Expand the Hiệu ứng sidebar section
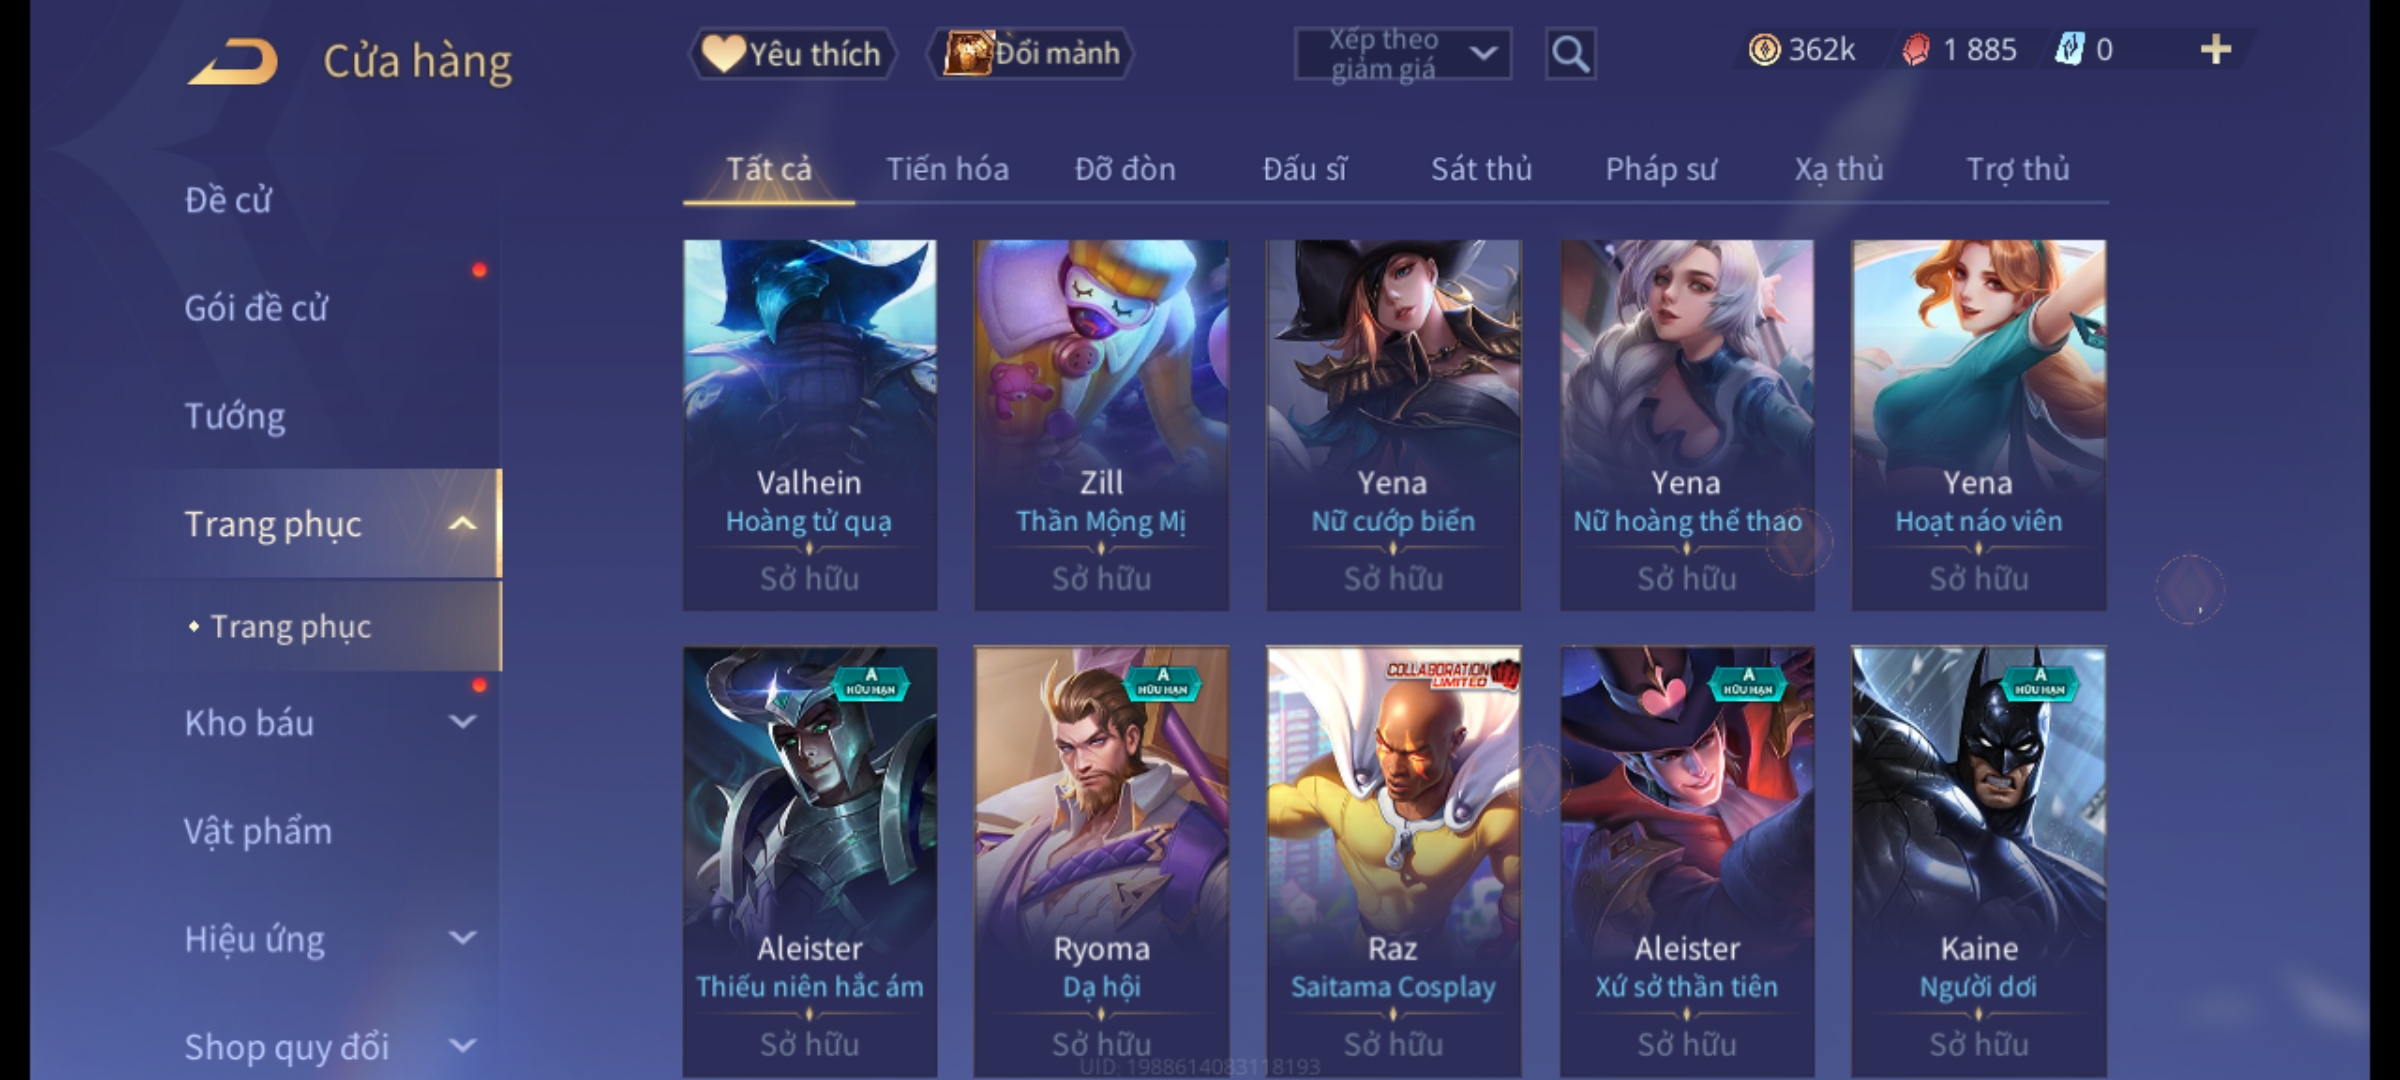The image size is (2400, 1080). (x=462, y=938)
